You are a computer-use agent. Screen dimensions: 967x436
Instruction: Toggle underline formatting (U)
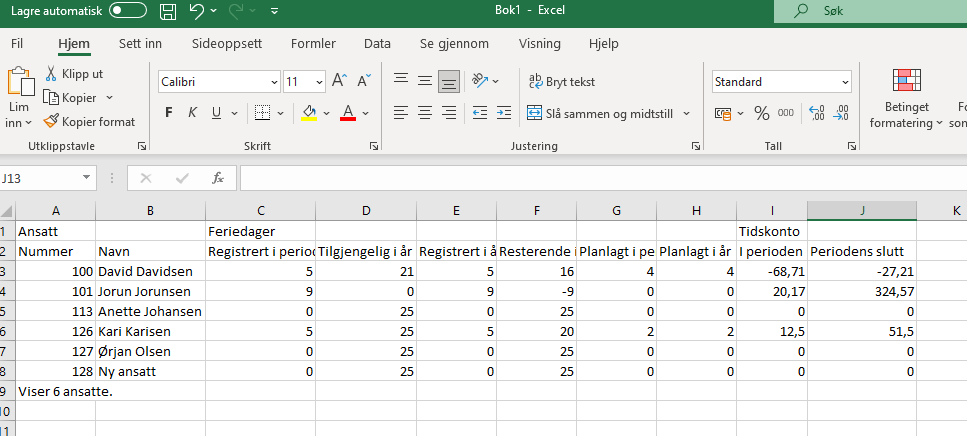pos(216,113)
